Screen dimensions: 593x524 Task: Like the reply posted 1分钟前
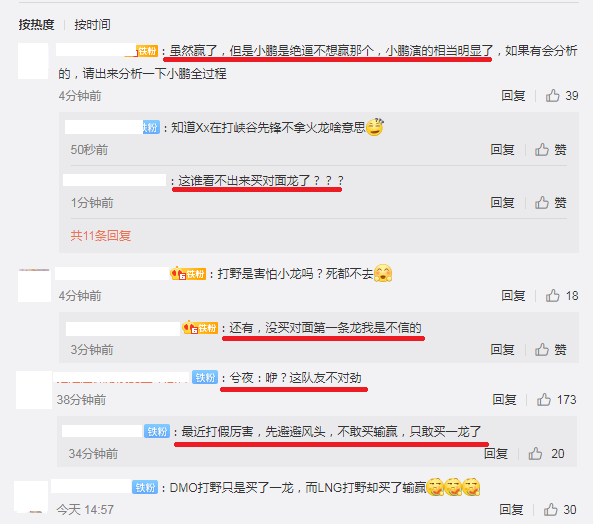tap(551, 203)
